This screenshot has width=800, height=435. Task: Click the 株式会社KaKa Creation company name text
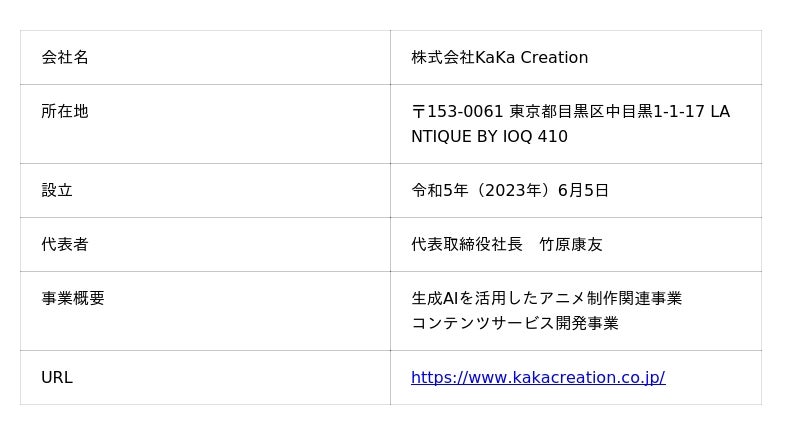[499, 57]
